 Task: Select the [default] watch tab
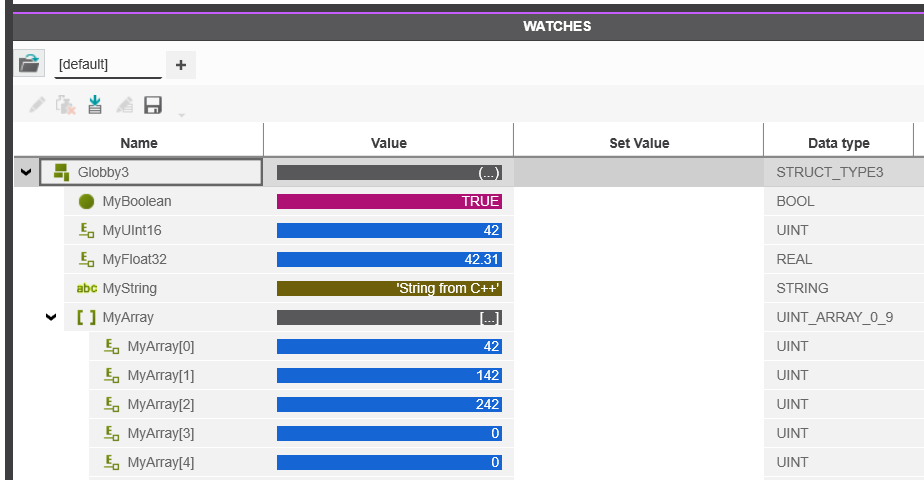click(x=108, y=65)
